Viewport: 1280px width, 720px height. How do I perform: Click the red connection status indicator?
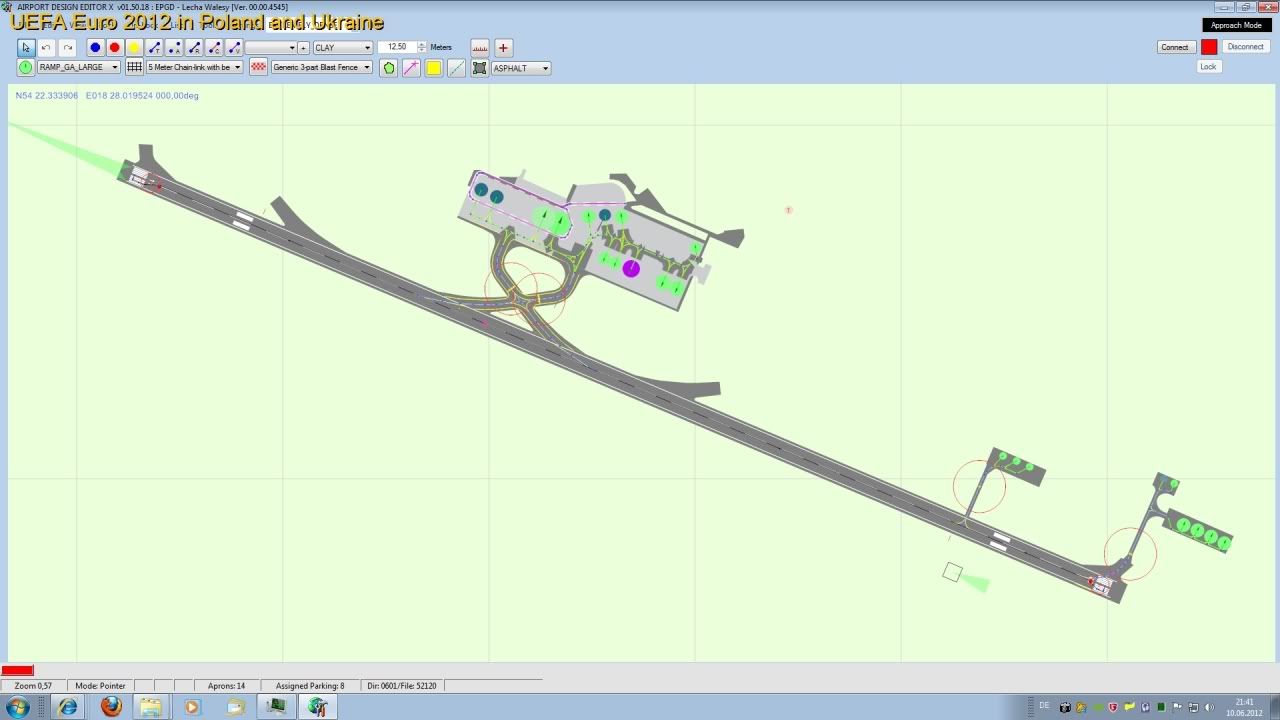coord(1209,47)
